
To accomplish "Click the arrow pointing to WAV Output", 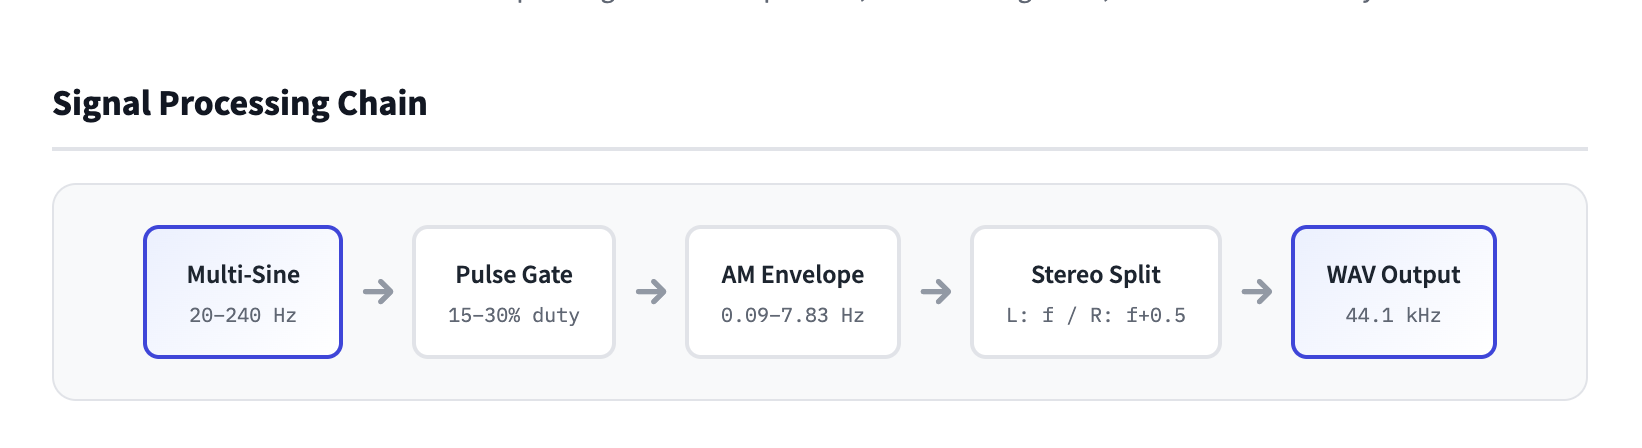I will click(1257, 292).
